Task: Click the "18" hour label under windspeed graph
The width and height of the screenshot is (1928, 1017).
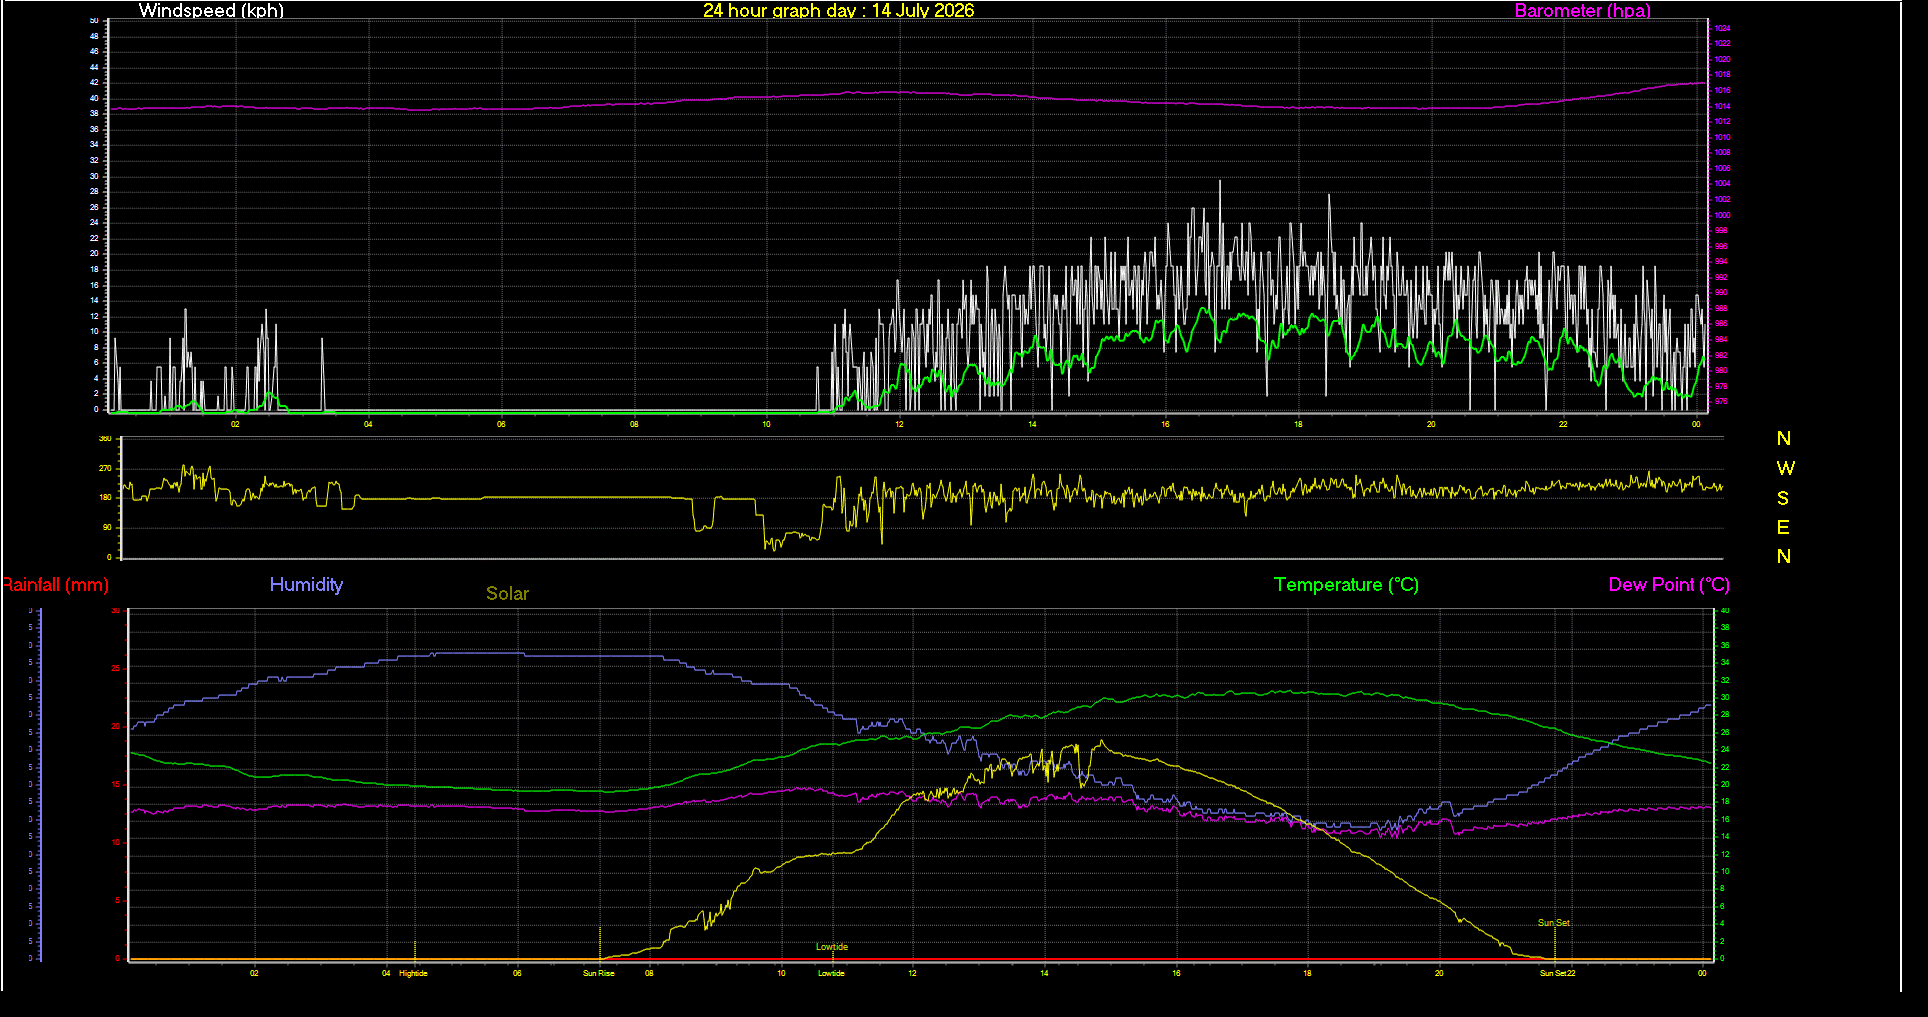Action: (1298, 425)
